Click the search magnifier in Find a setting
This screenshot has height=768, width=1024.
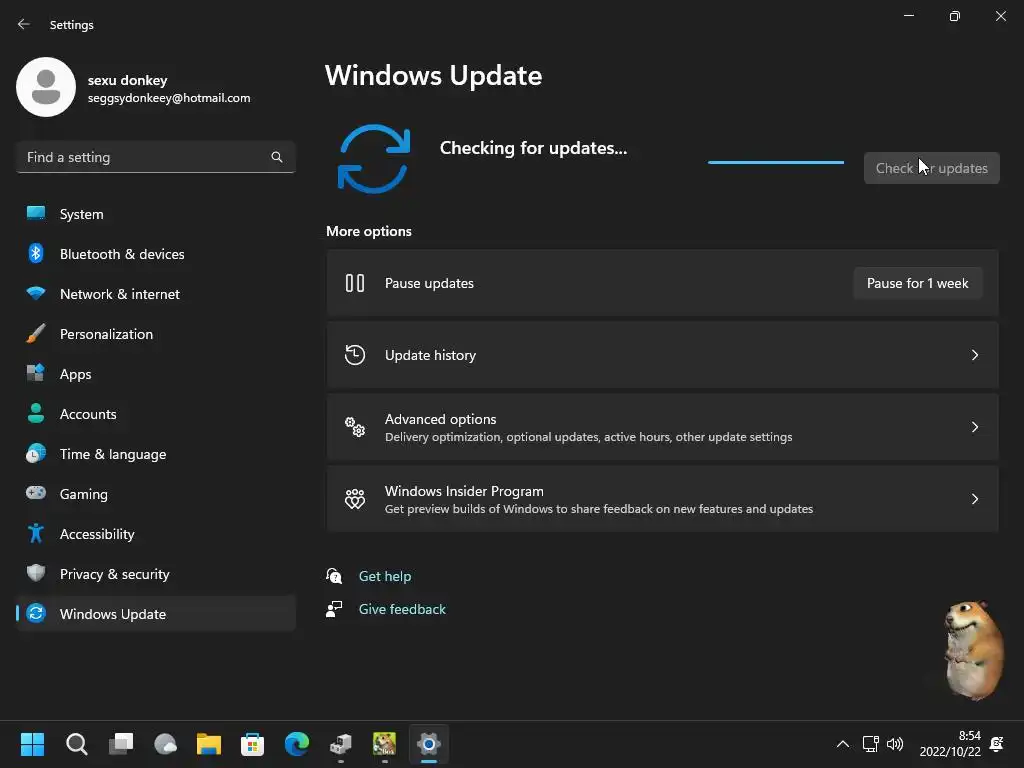pos(277,157)
